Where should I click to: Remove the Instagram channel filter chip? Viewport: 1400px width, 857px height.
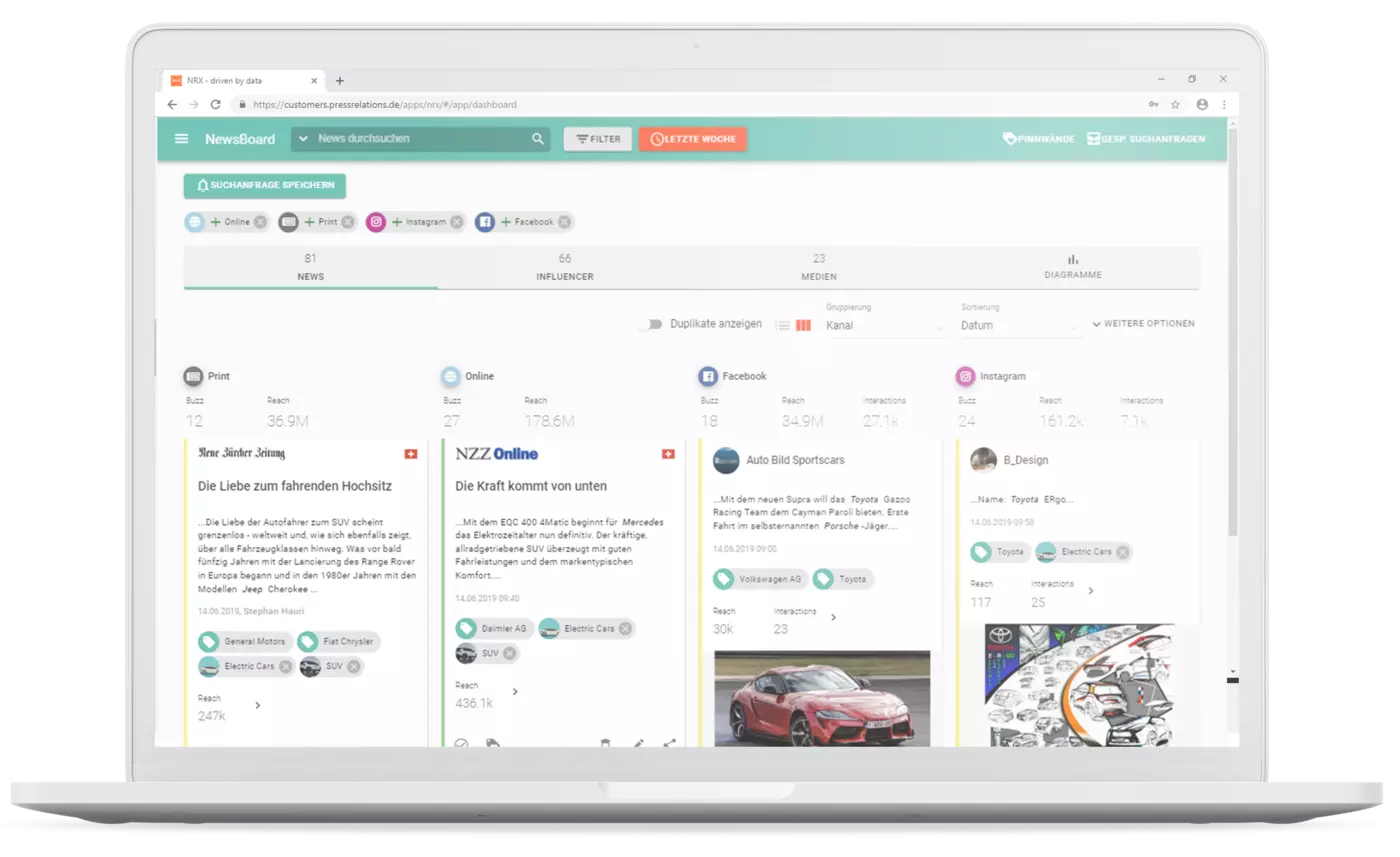tap(456, 222)
